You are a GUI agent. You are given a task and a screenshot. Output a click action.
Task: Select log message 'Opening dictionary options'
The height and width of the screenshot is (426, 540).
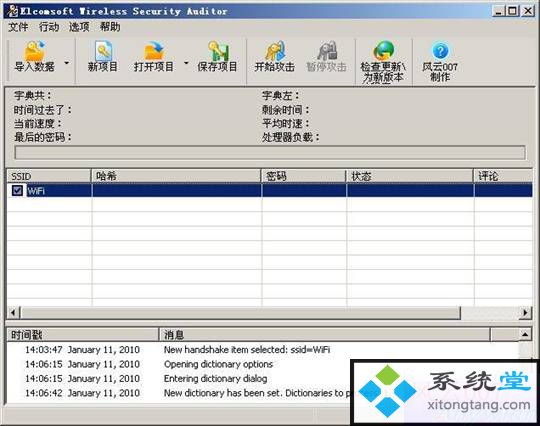coord(218,364)
